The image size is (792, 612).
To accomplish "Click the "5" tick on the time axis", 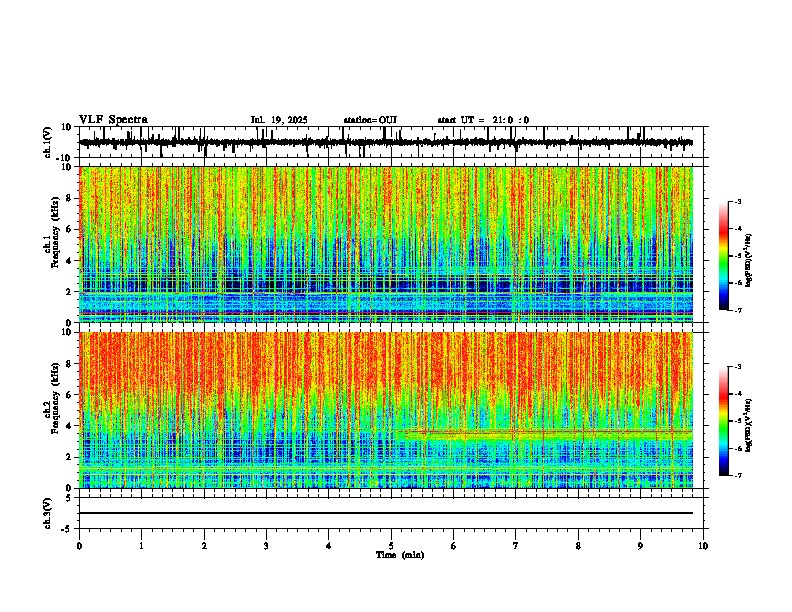I will tap(391, 546).
